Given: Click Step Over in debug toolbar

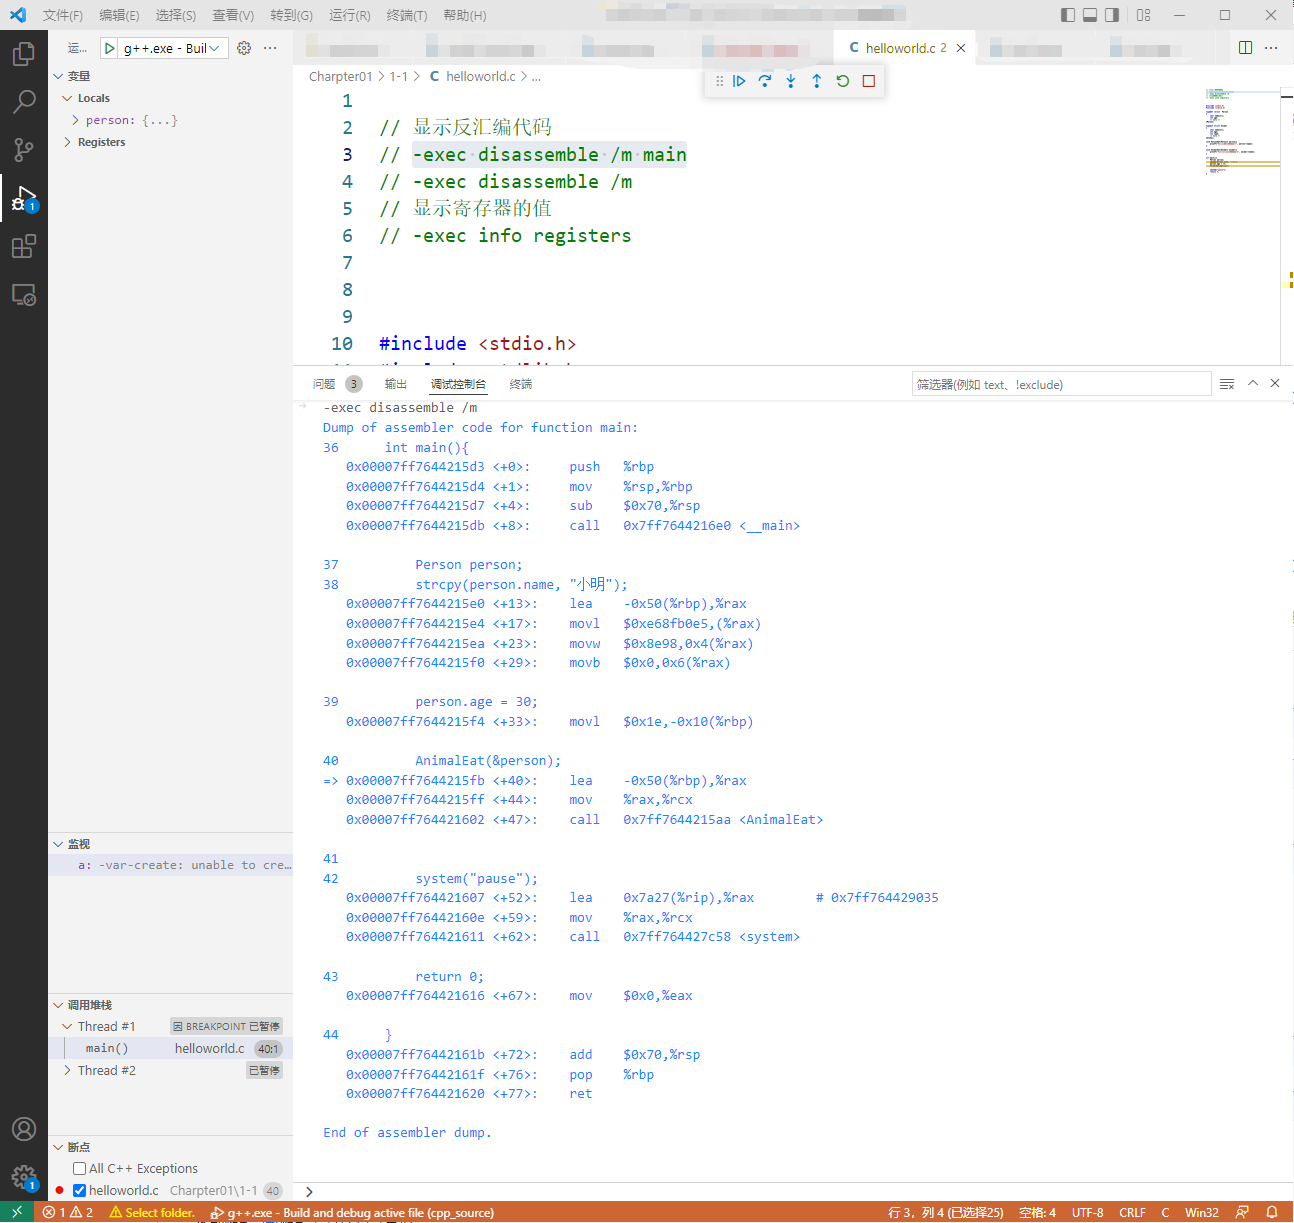Looking at the screenshot, I should point(765,81).
